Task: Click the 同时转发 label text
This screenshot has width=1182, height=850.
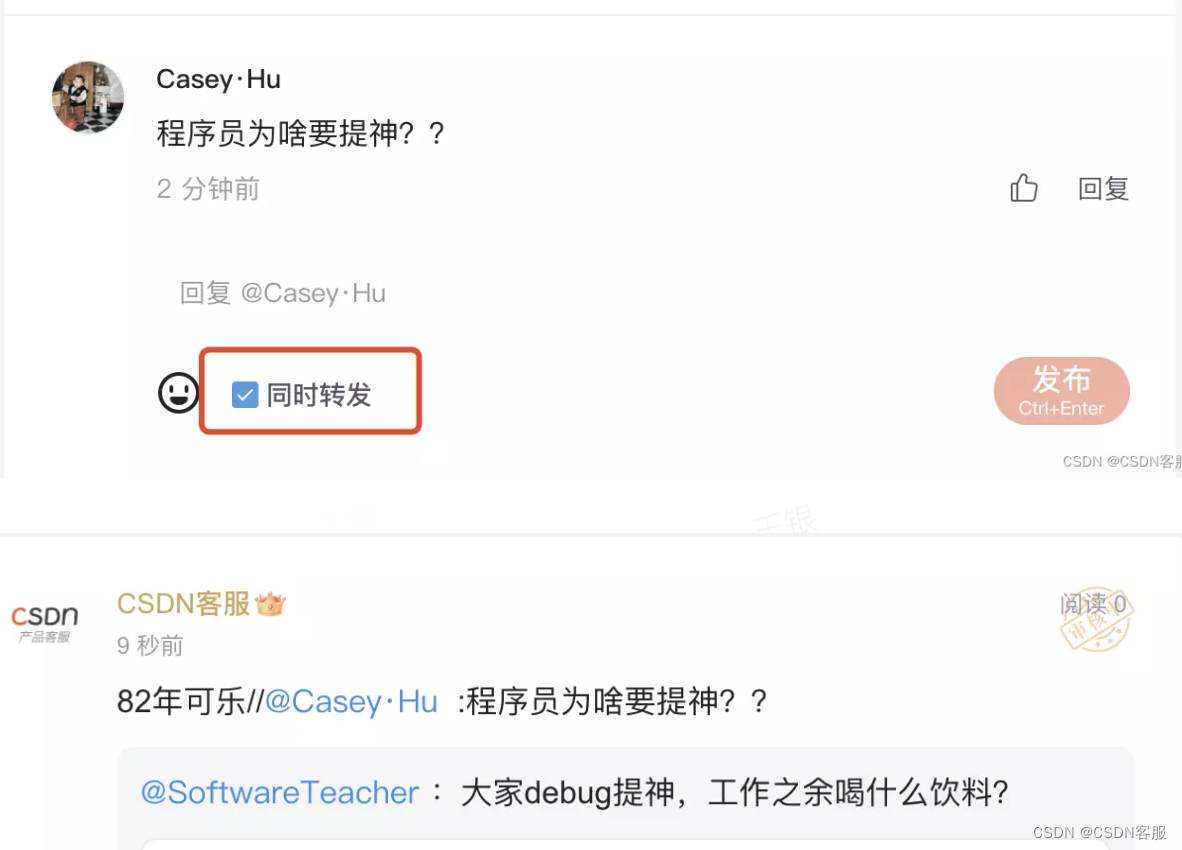Action: pyautogui.click(x=319, y=394)
